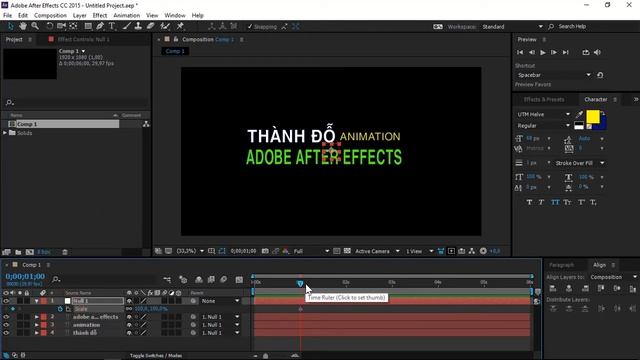Select the Selection arrow tool
The height and width of the screenshot is (360, 640).
[11, 26]
